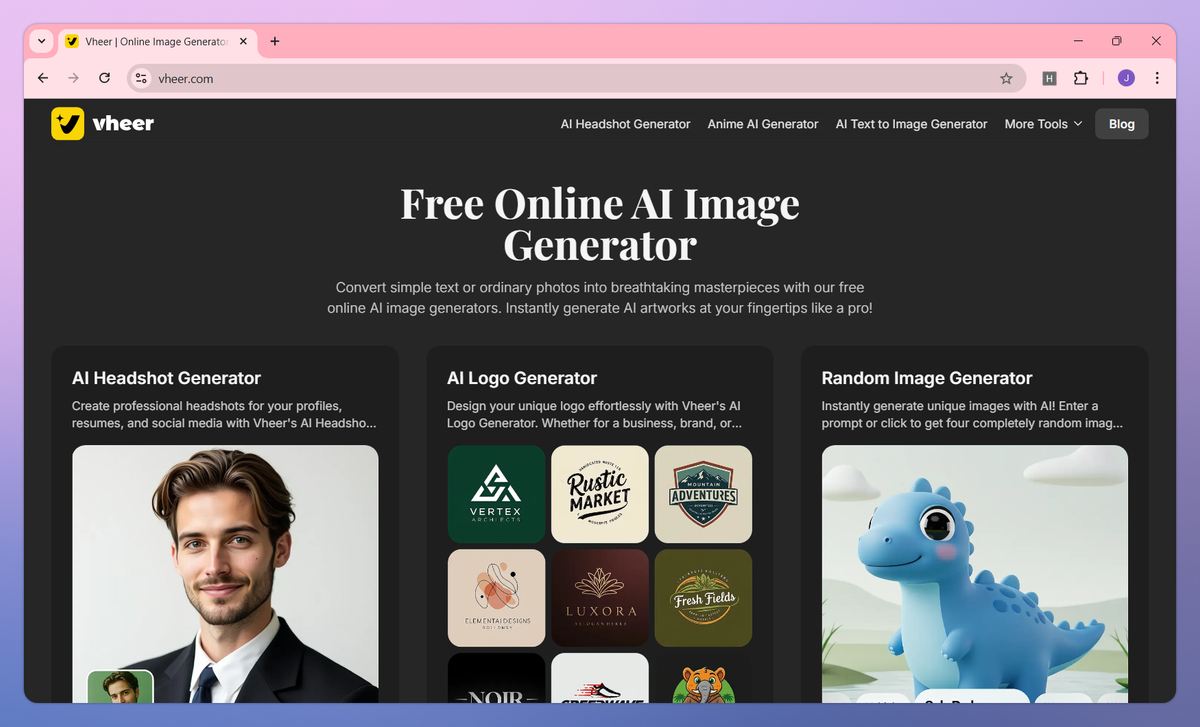
Task: Open the Random Image Generator card title
Action: click(x=927, y=378)
